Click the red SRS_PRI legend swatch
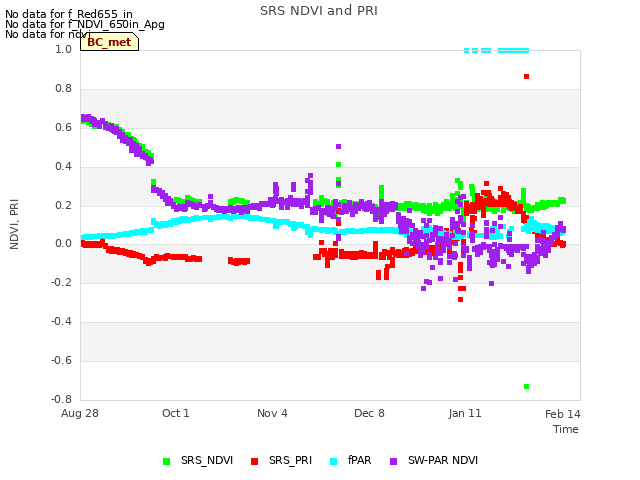 tap(254, 461)
